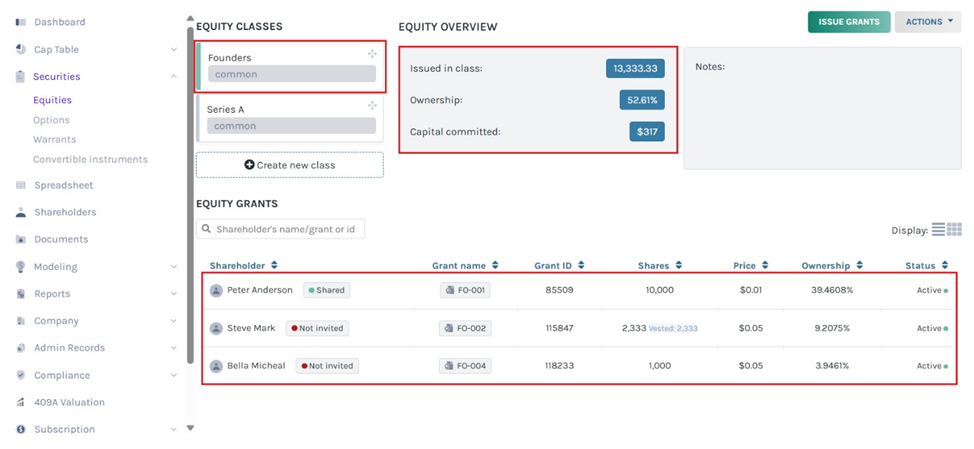Switch to grid display view icon
The height and width of the screenshot is (449, 974).
coord(955,229)
